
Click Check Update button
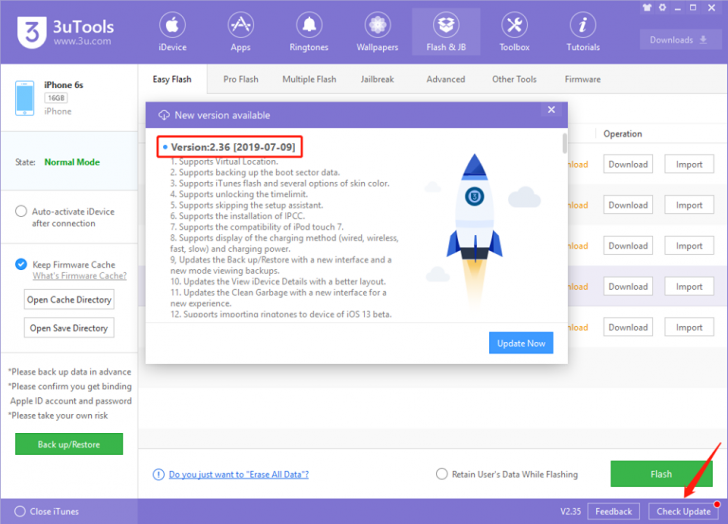tap(683, 511)
